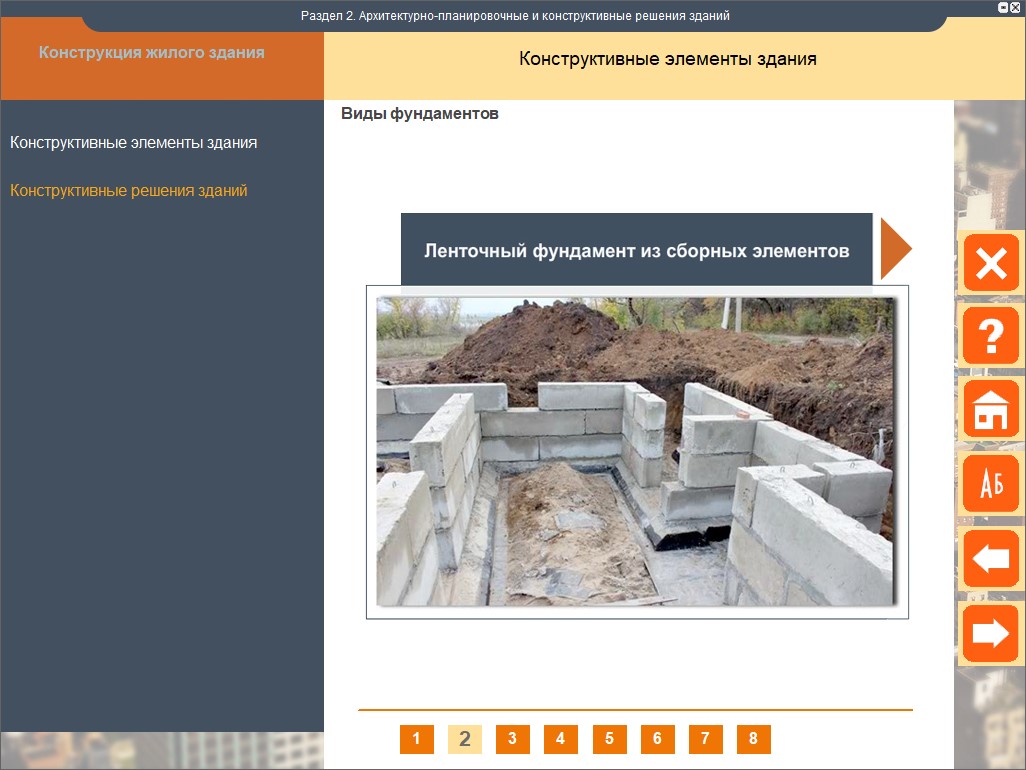Select 'Конструктивные решения зданий' sidebar item
The height and width of the screenshot is (770, 1026).
point(128,190)
